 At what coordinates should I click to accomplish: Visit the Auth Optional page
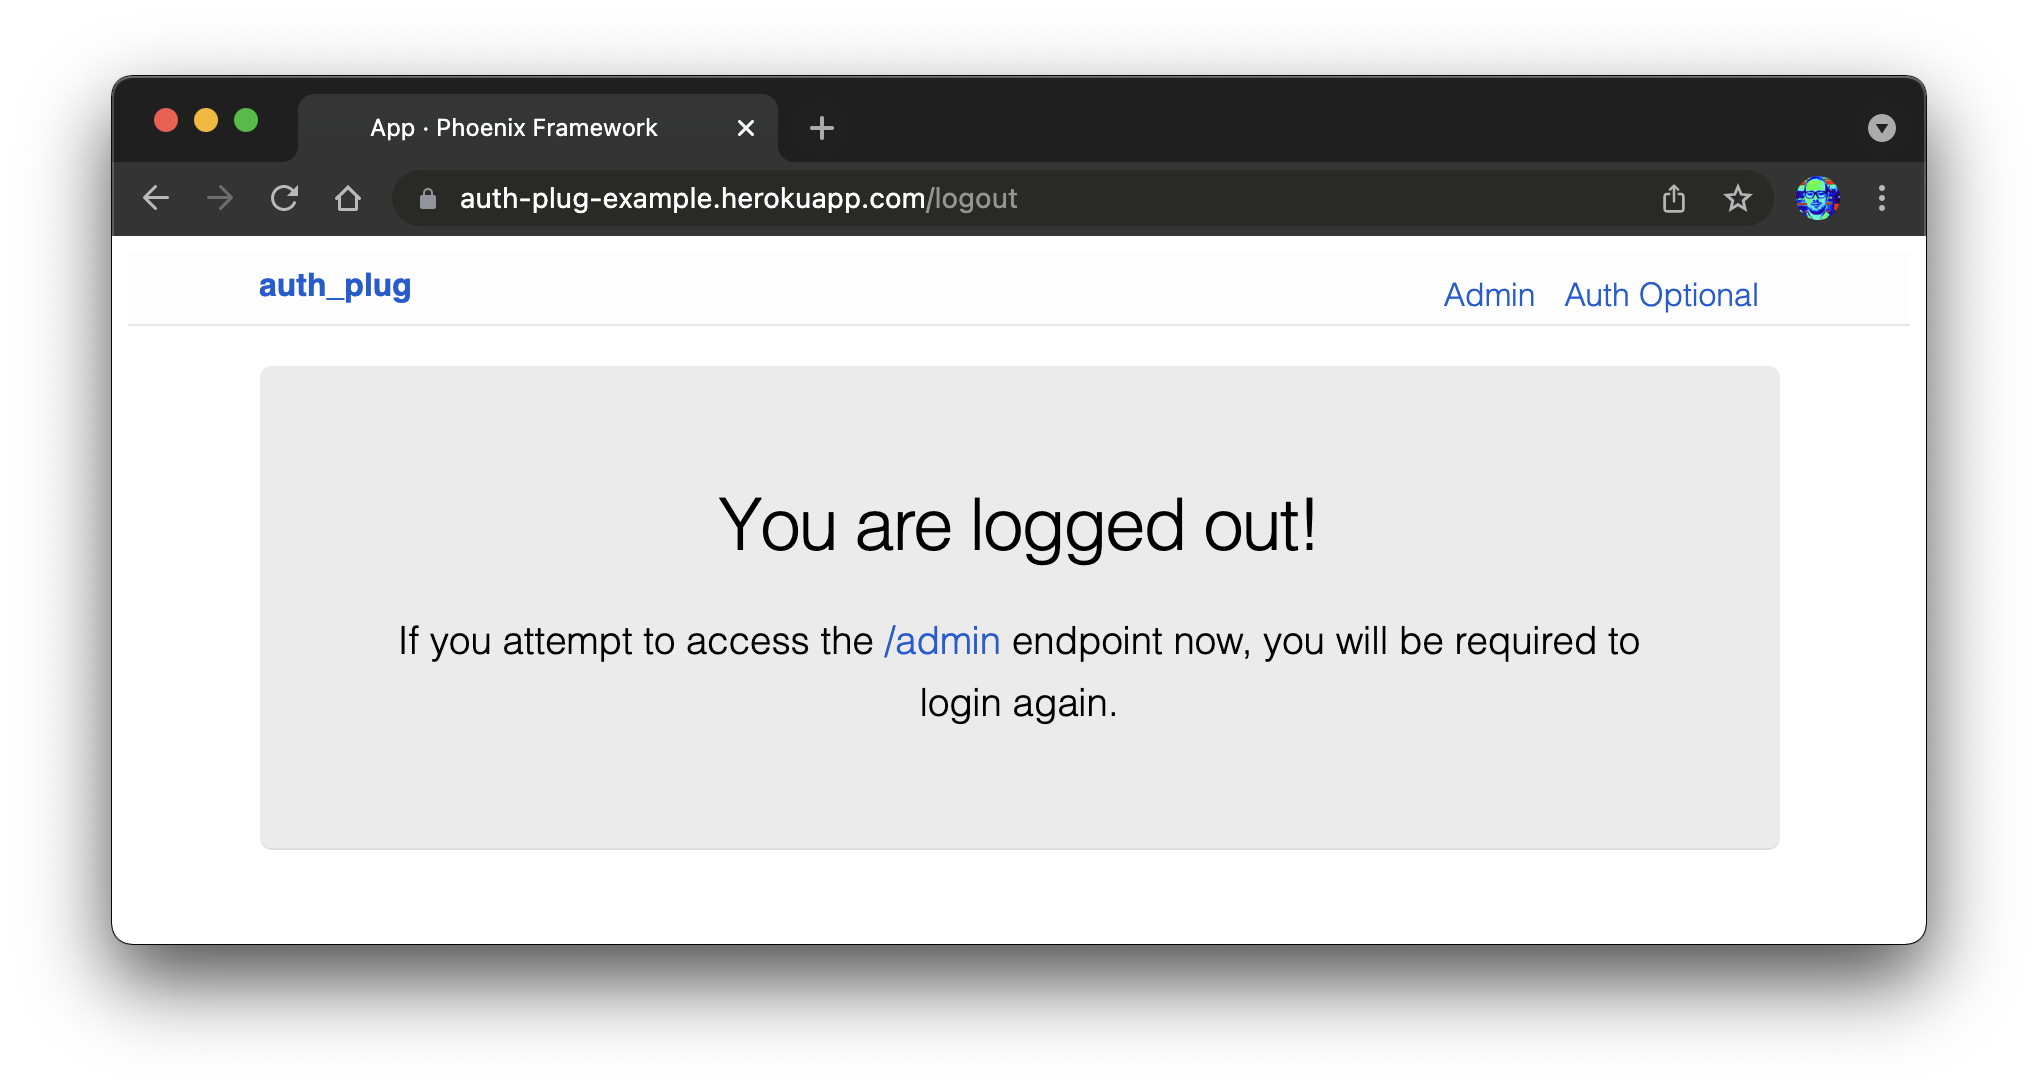point(1661,295)
